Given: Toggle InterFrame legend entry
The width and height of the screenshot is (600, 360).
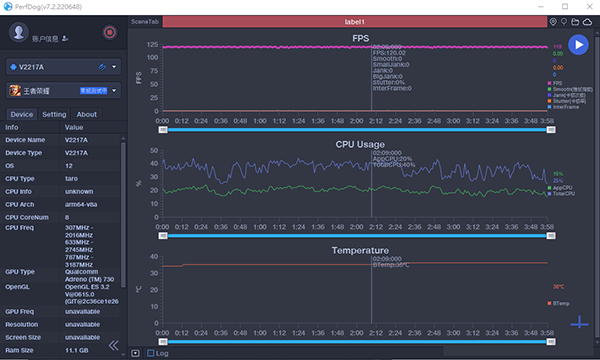Looking at the screenshot, I should tap(563, 107).
